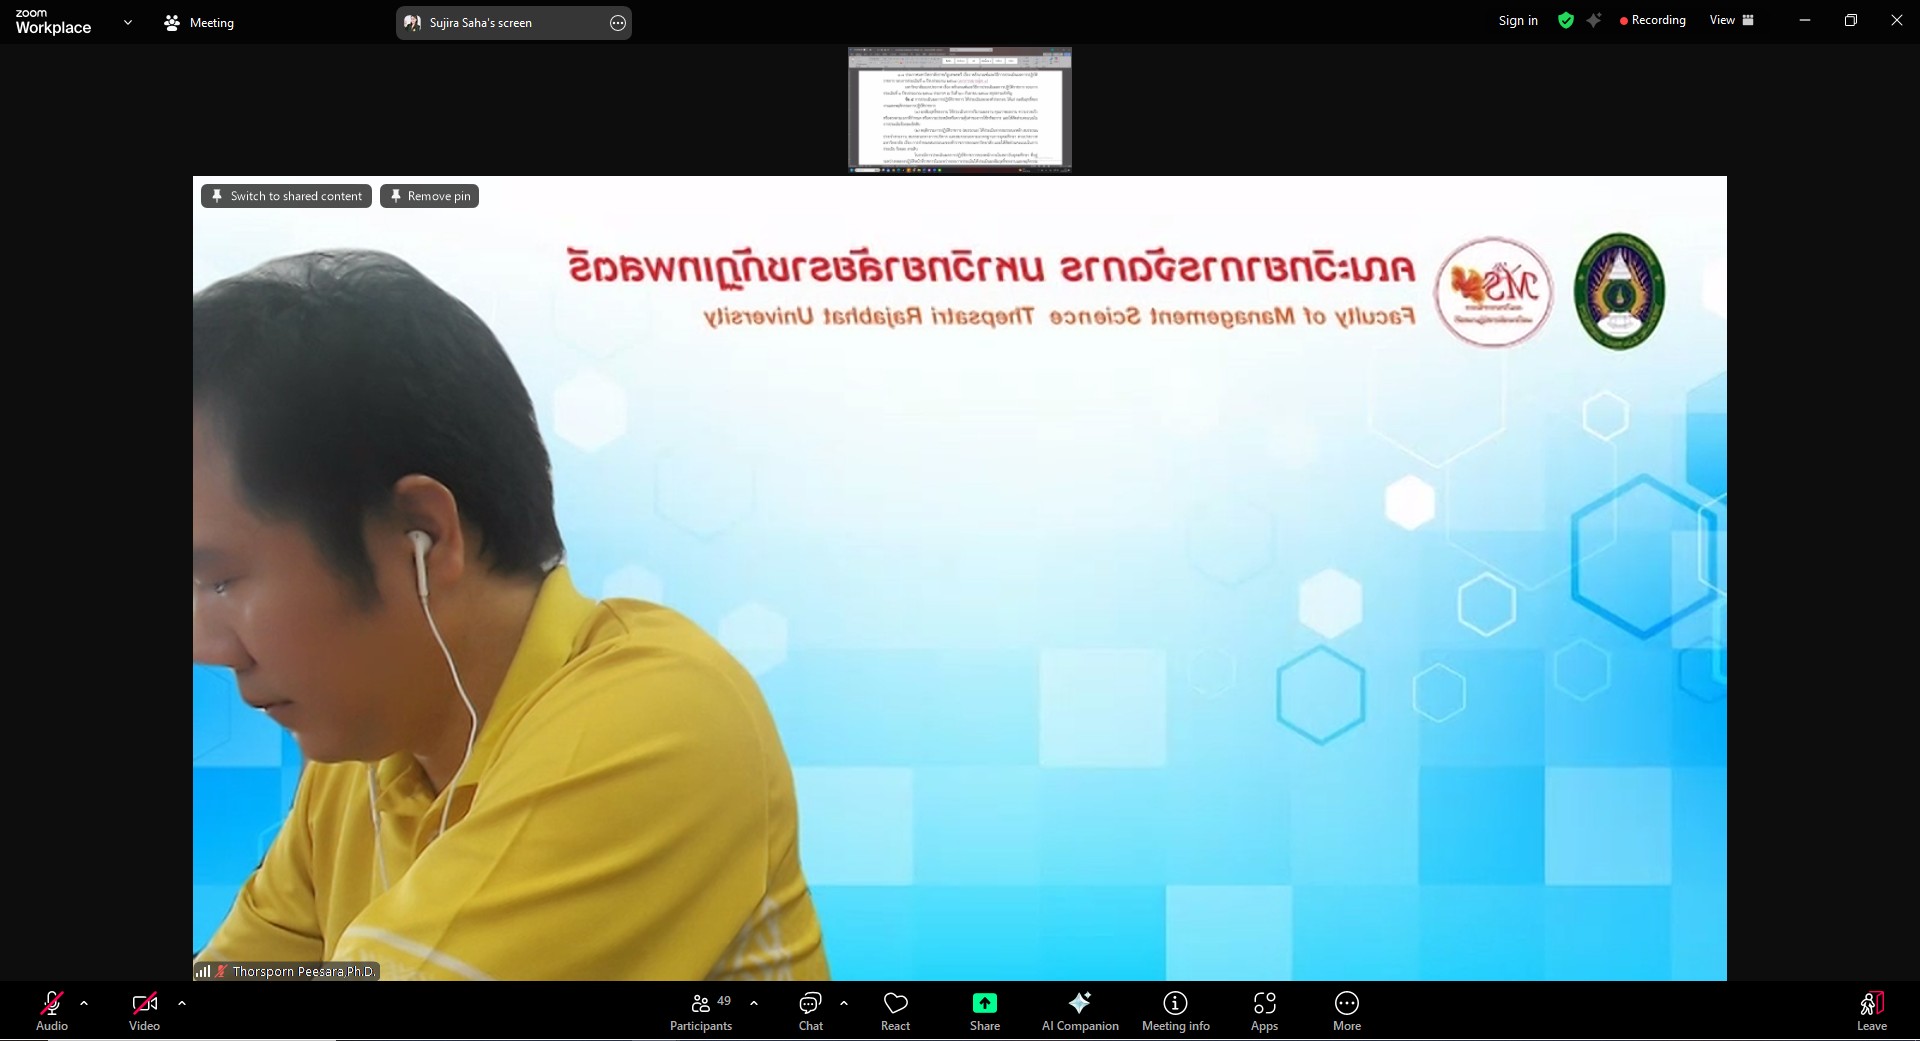Click Sign in at the top
1920x1041 pixels.
(x=1517, y=20)
